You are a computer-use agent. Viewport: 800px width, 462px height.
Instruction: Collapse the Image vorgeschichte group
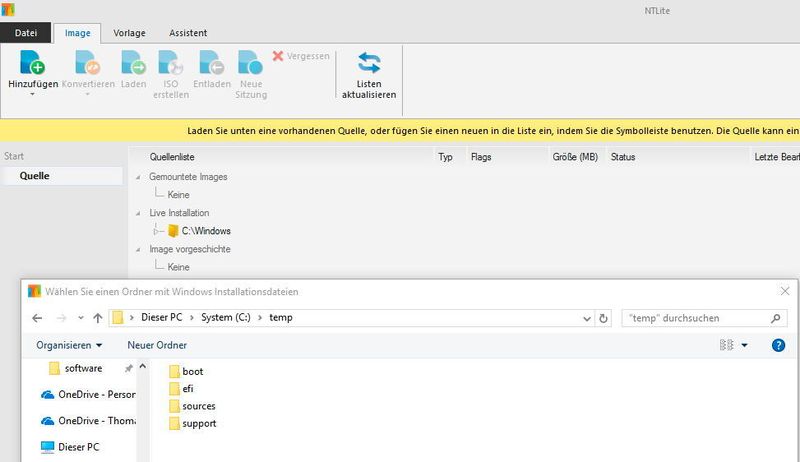(138, 250)
